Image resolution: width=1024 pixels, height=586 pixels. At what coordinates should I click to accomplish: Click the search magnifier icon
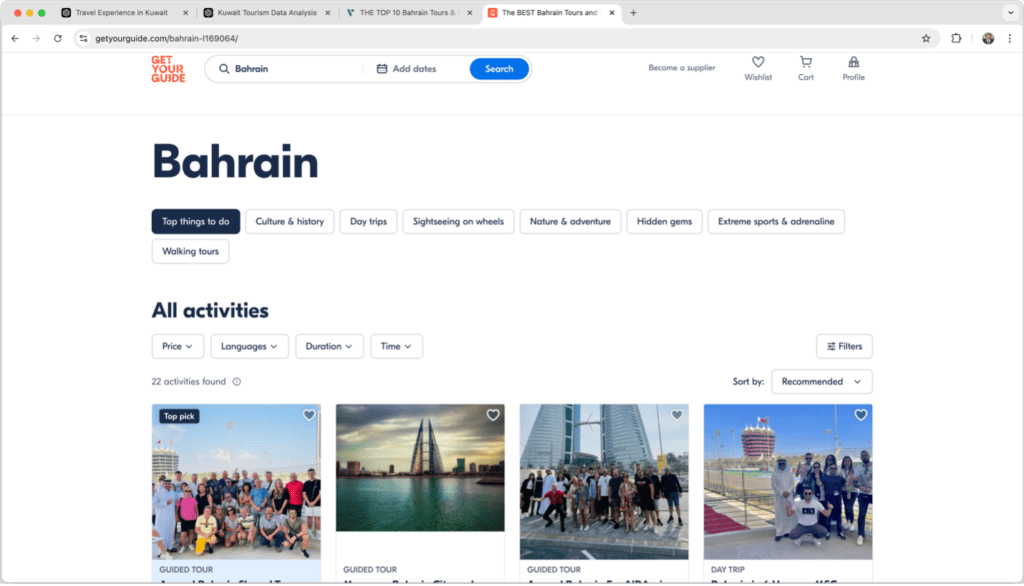click(x=224, y=69)
